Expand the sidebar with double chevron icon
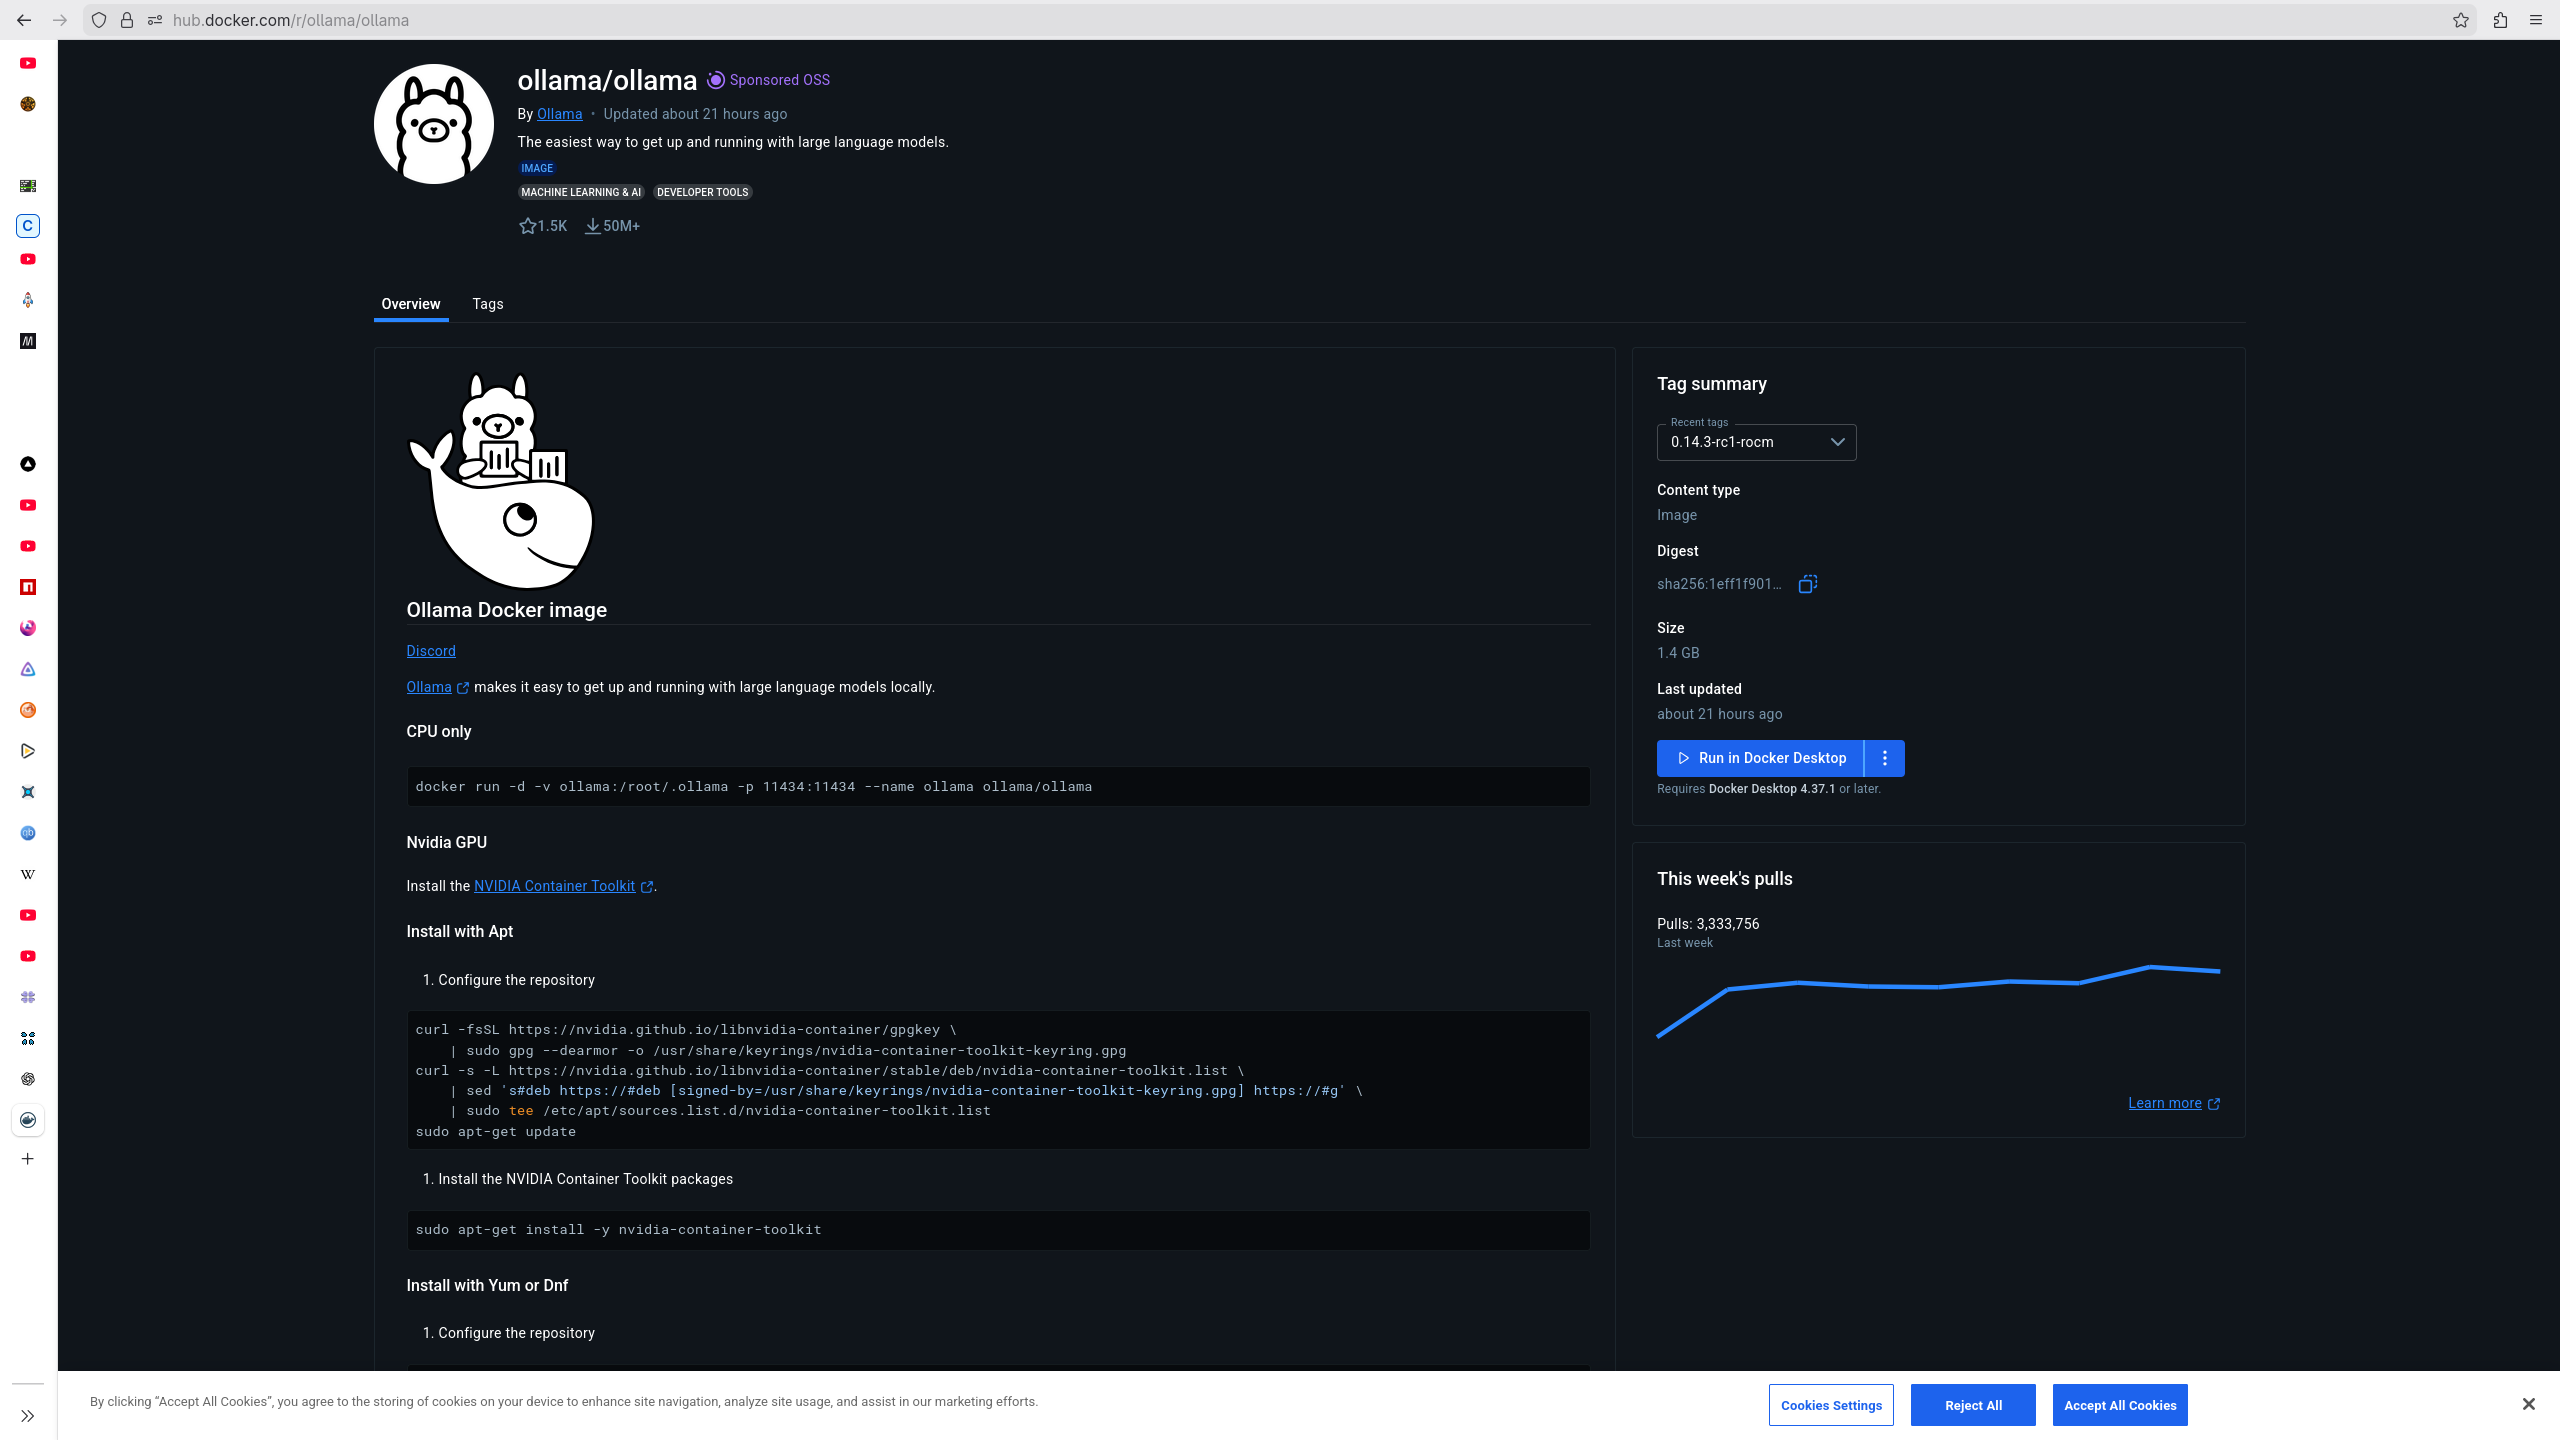 coord(28,1416)
